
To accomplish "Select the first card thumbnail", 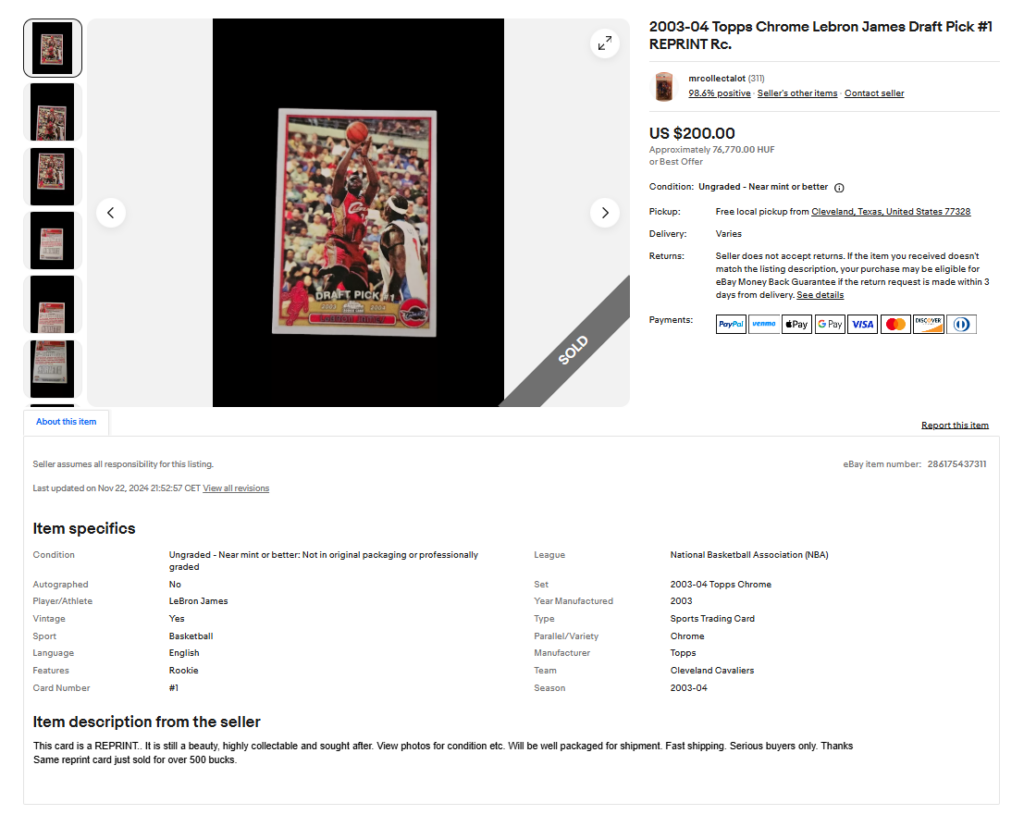I will click(52, 48).
